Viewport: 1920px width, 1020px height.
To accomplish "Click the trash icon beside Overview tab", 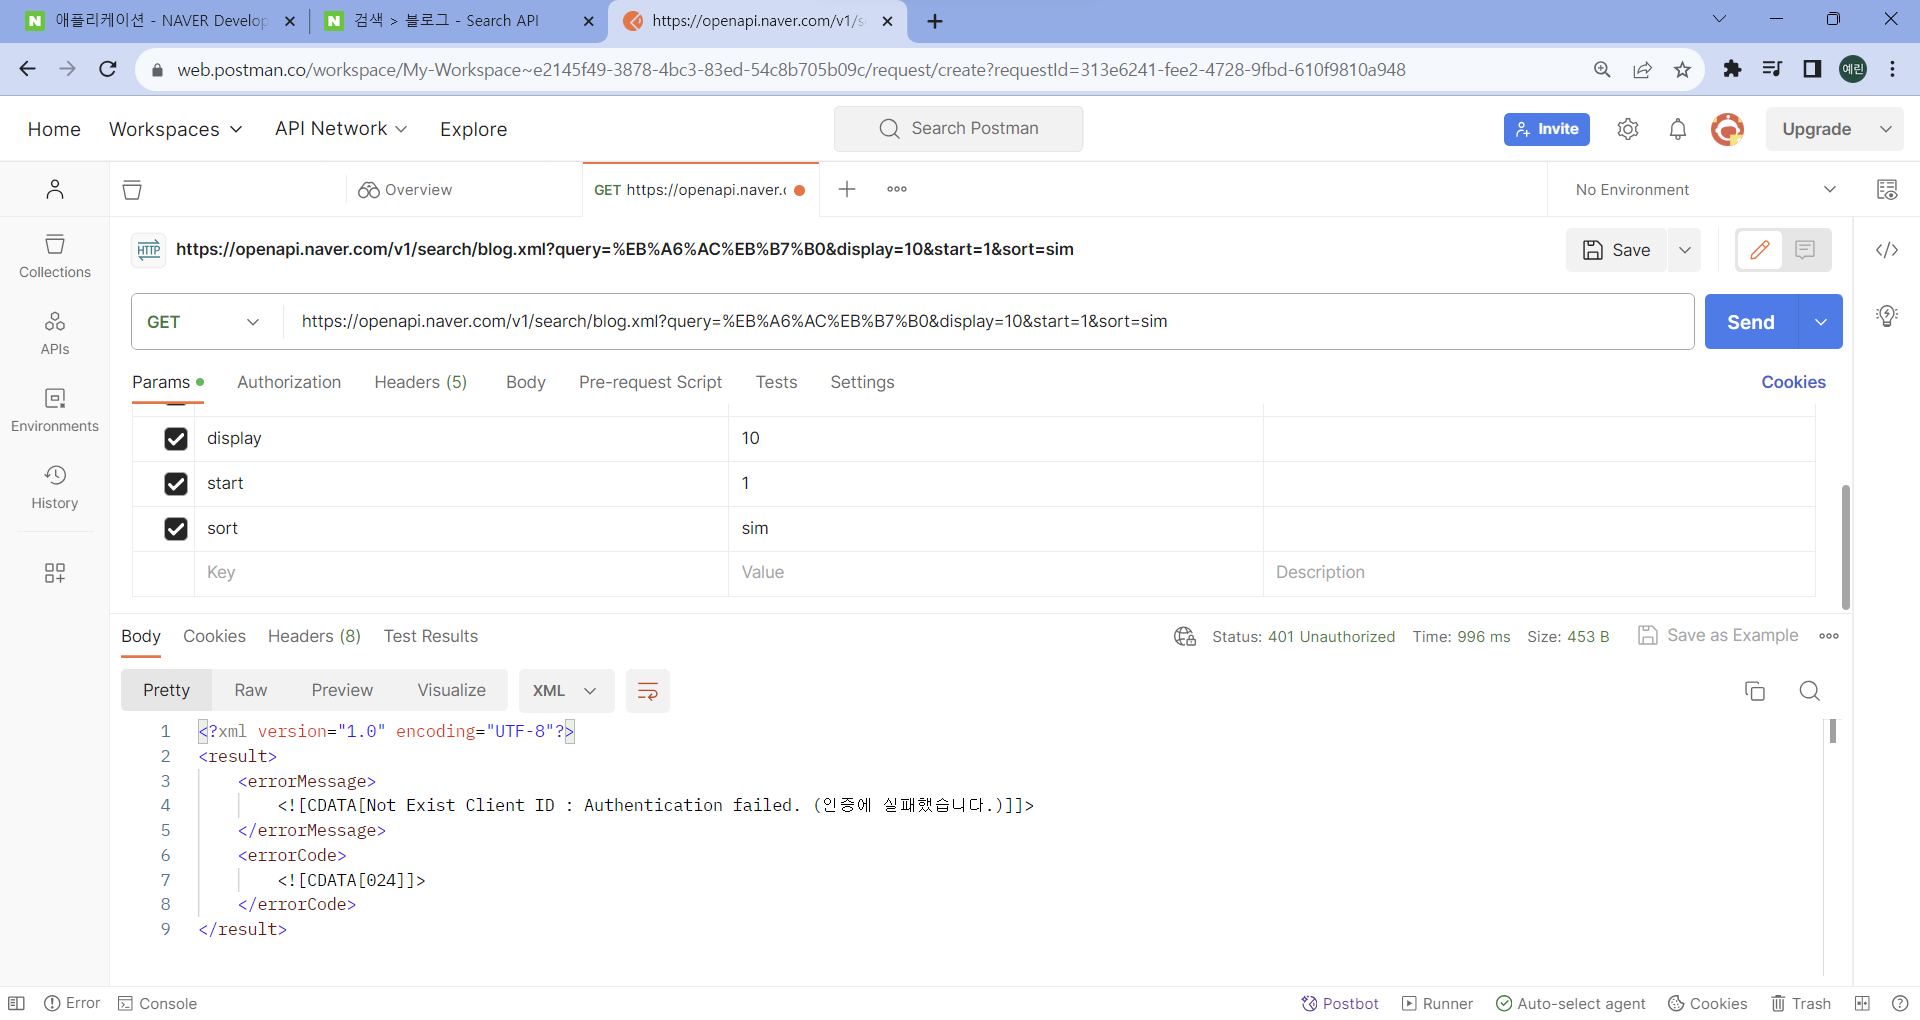I will click(132, 190).
